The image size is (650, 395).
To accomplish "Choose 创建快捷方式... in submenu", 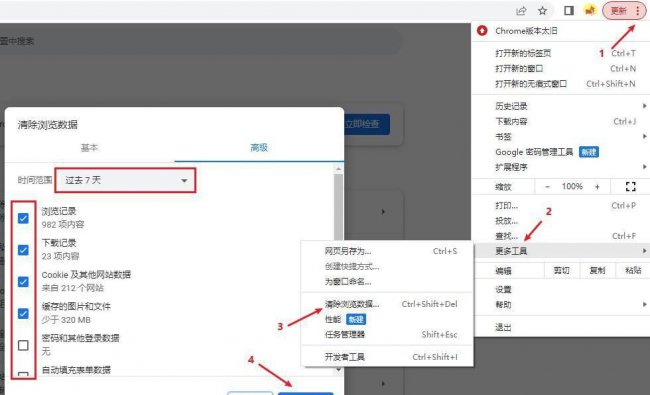I will point(387,267).
